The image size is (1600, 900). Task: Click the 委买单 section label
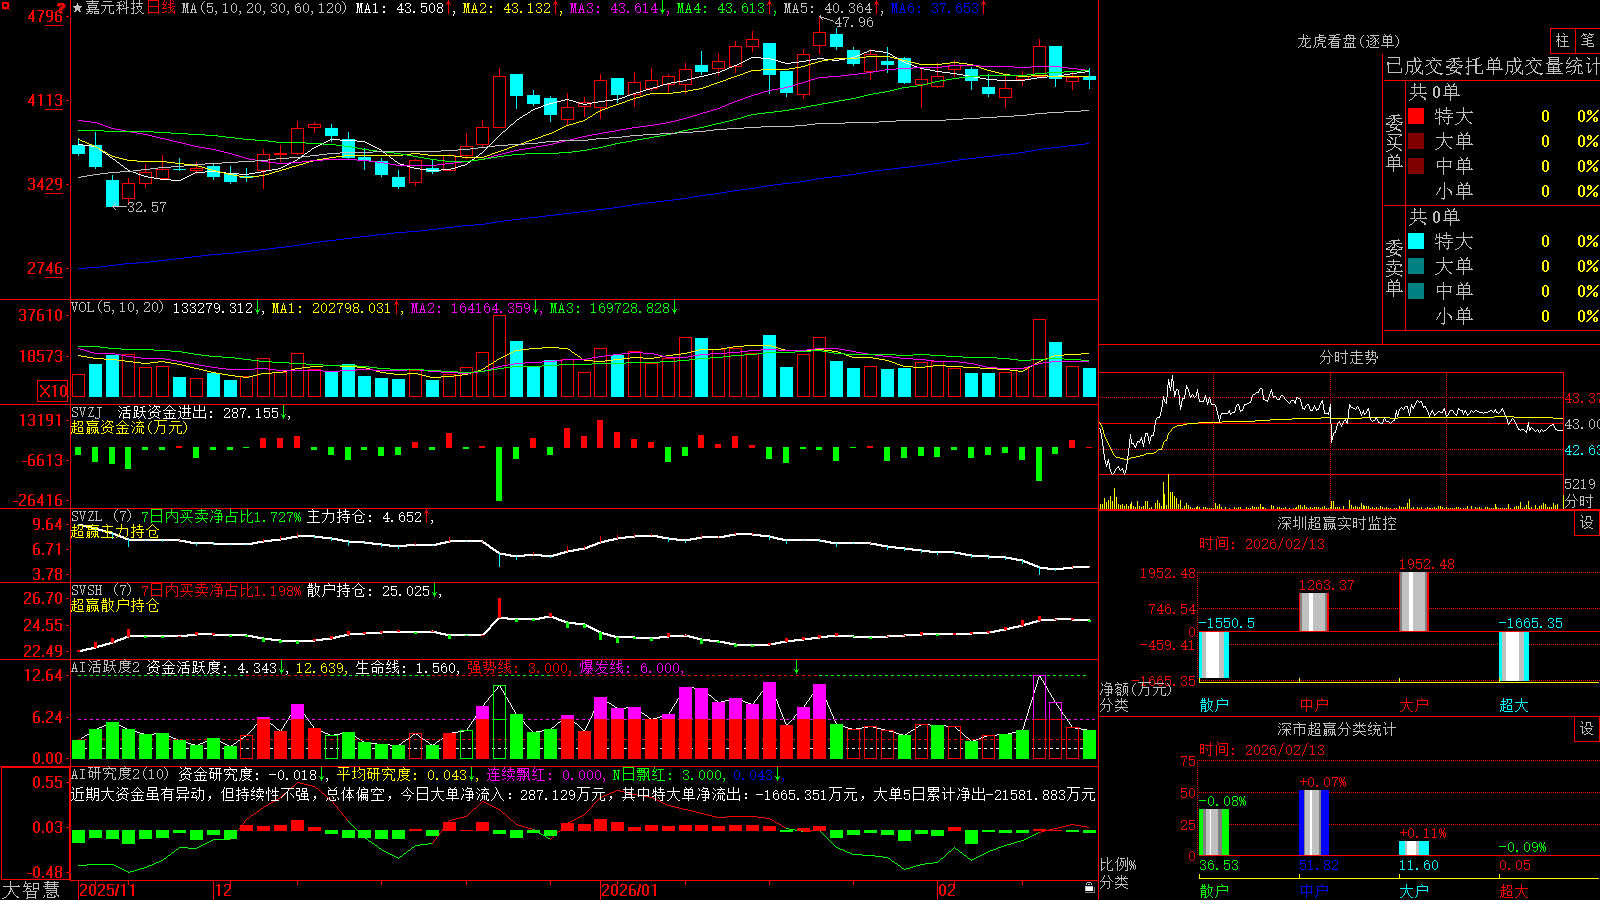click(1394, 142)
